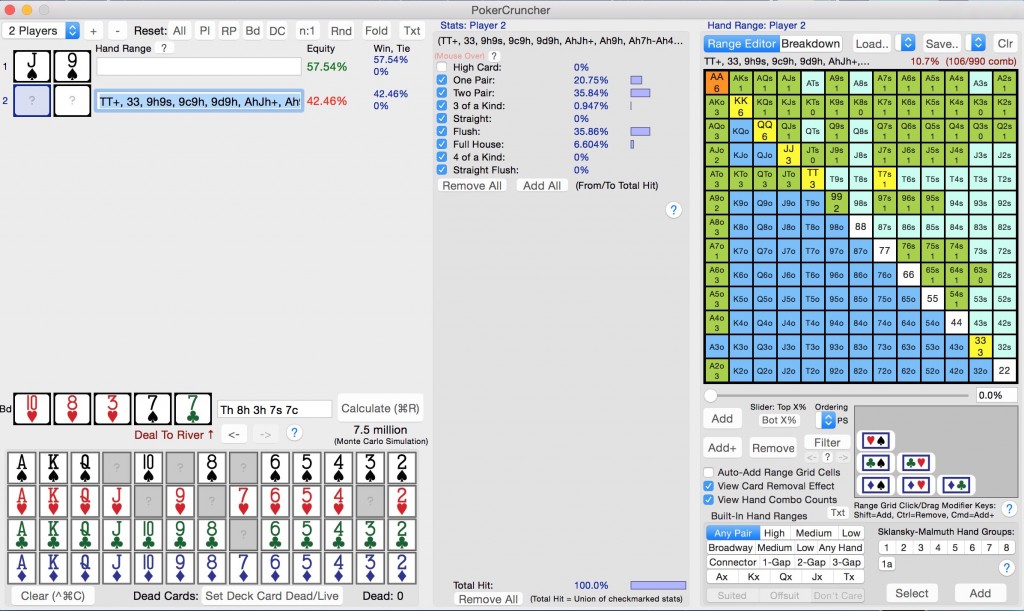Pick the Queen of clubs from deck
Screen dimensions: 1024x611
pos(85,535)
